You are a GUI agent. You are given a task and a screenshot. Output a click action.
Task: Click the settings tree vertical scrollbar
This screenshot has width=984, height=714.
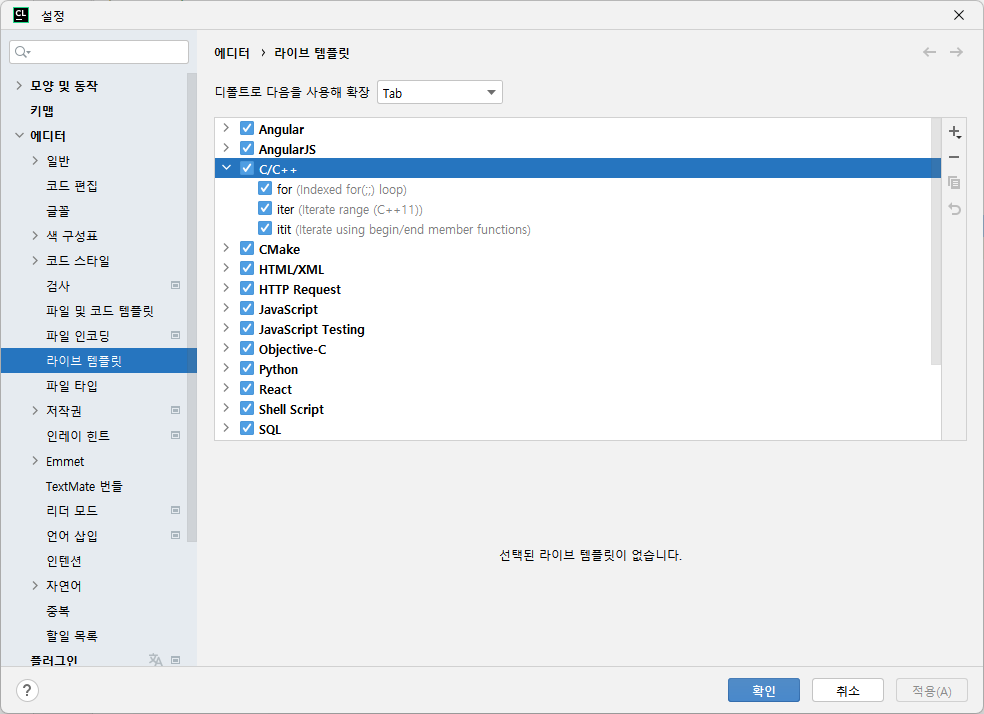pos(192,307)
